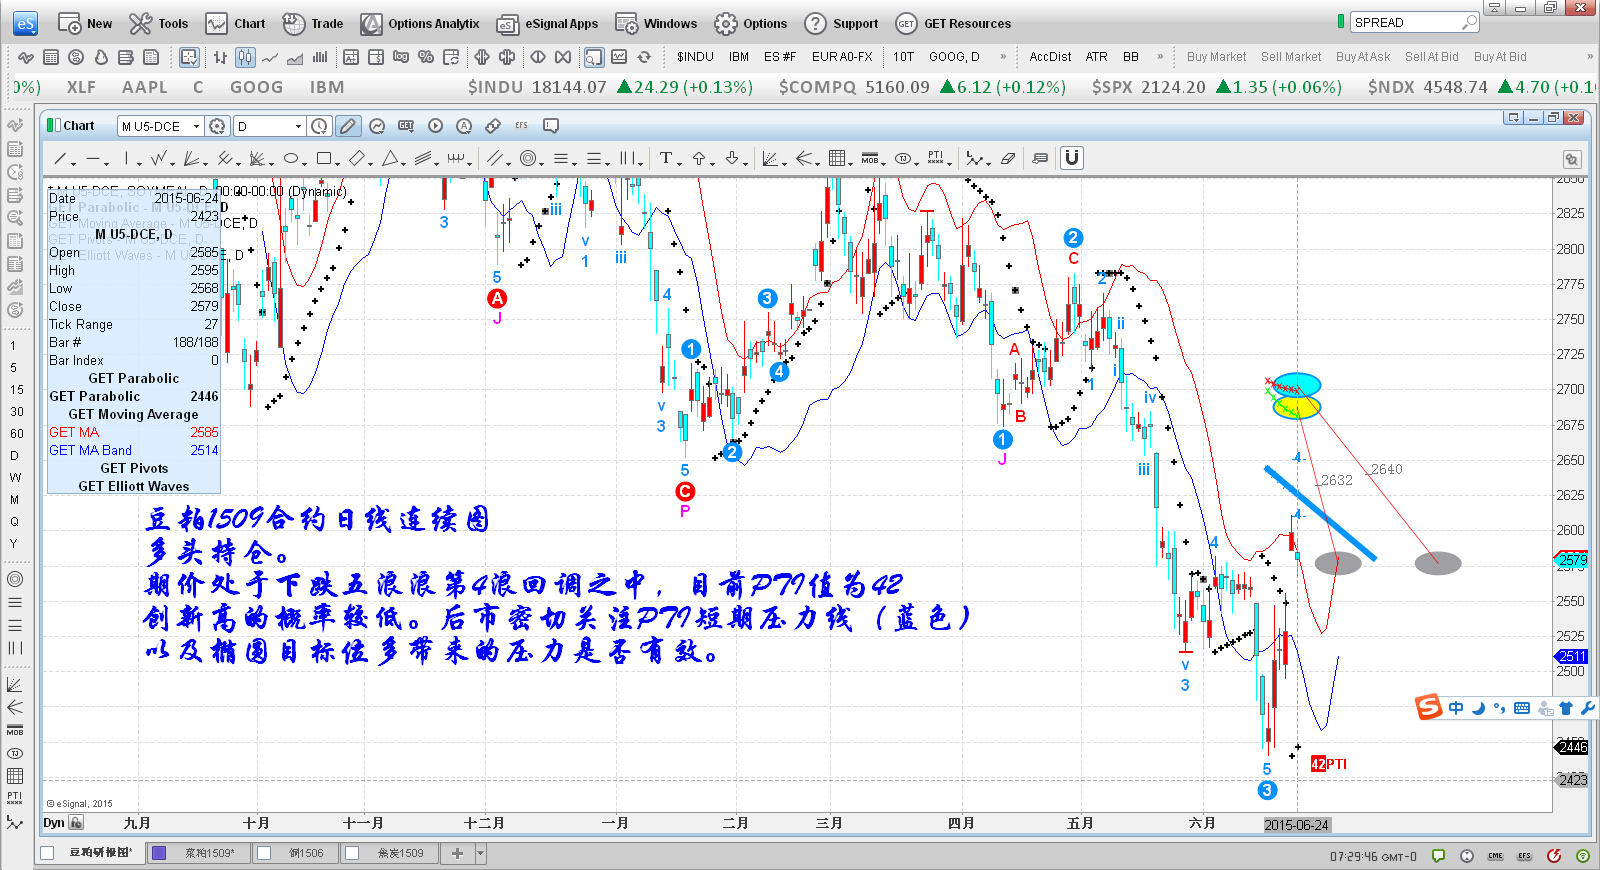Click the time template clock icon
This screenshot has width=1600, height=870.
319,126
